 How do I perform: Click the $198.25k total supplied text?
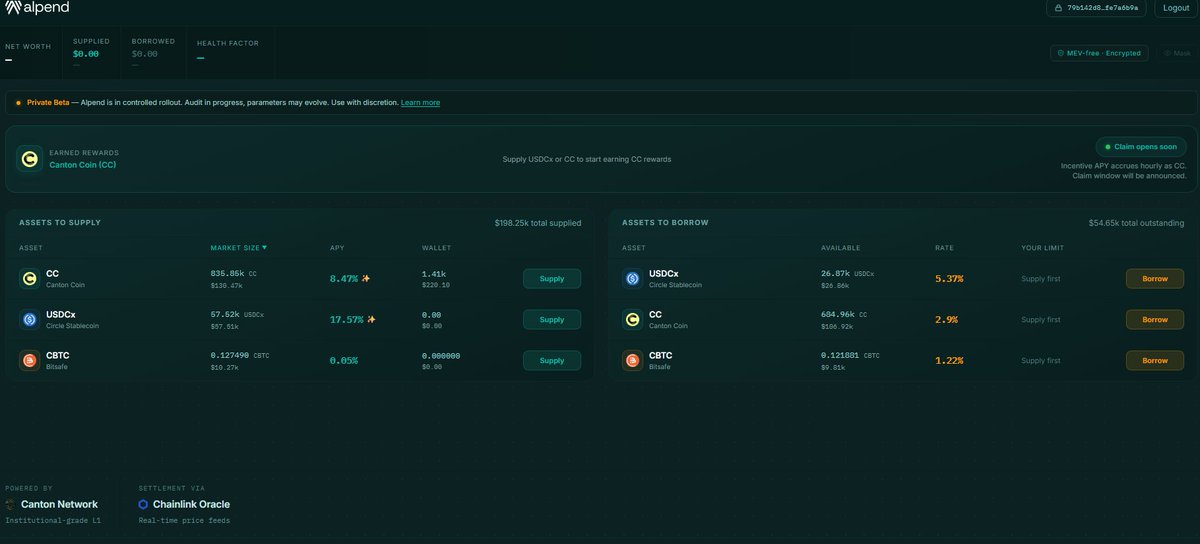click(537, 223)
